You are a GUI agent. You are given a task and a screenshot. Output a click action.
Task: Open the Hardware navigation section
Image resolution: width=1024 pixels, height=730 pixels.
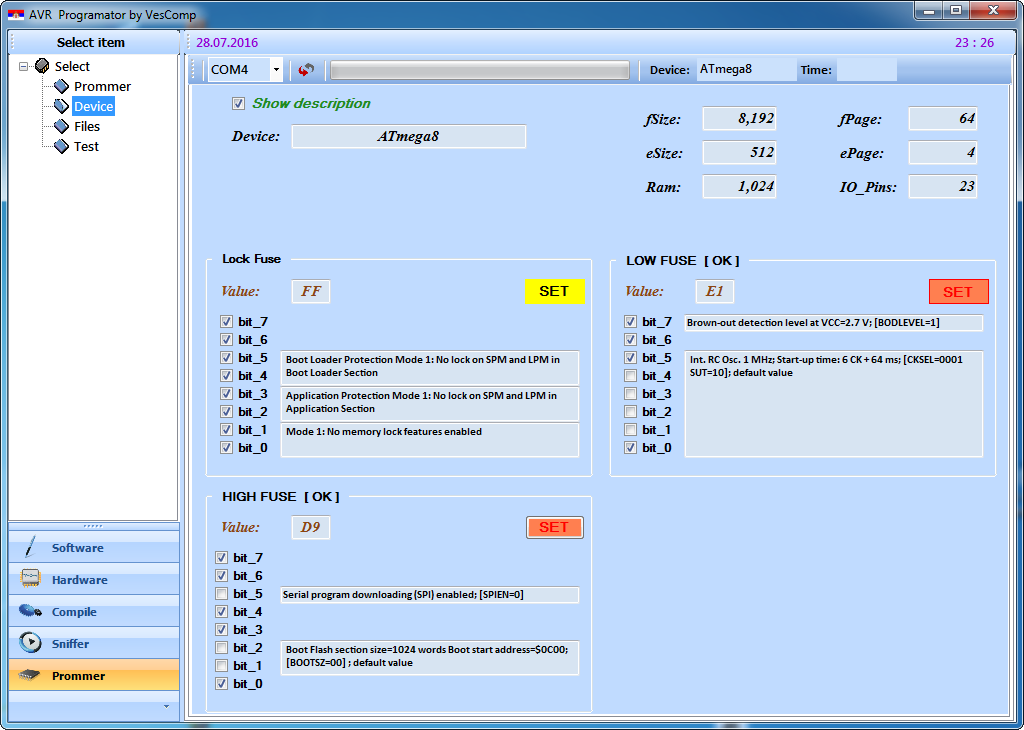pyautogui.click(x=94, y=579)
